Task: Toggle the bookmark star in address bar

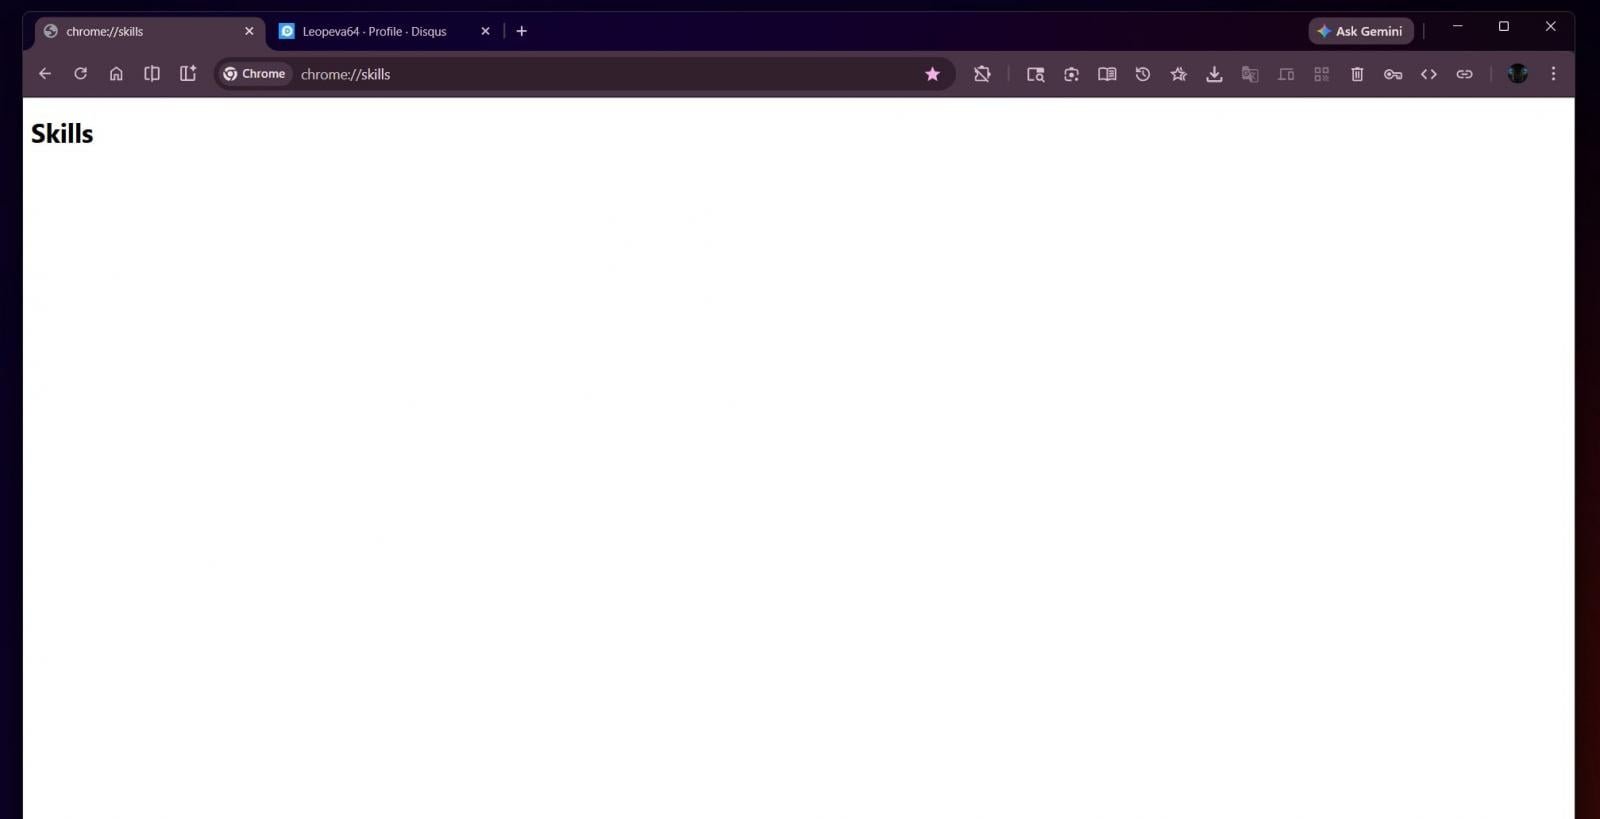Action: click(932, 74)
